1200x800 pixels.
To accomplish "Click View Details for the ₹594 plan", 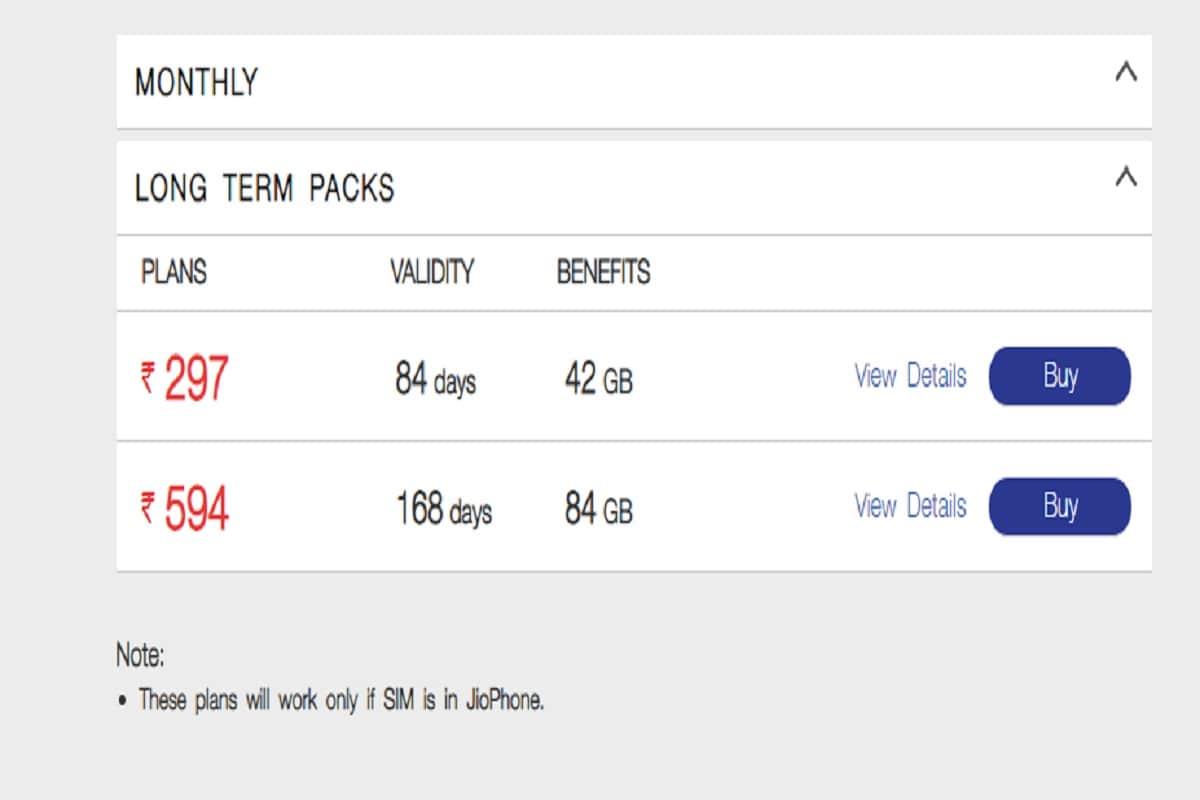I will click(909, 506).
